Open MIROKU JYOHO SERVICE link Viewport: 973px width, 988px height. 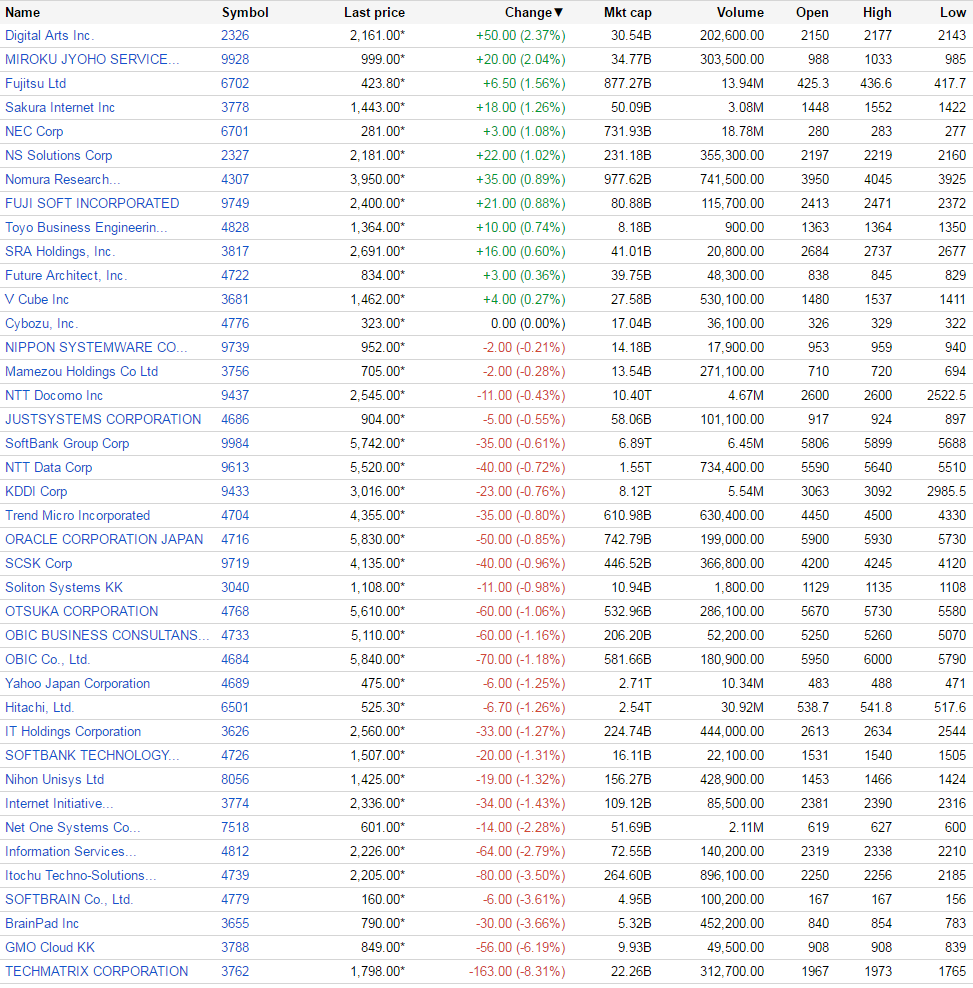92,59
